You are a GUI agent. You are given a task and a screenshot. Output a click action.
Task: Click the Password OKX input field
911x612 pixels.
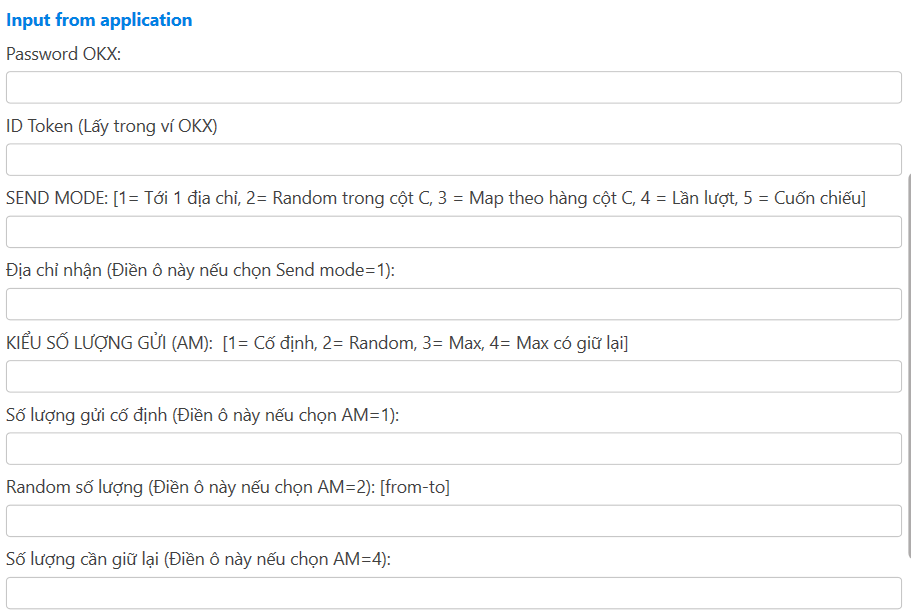tap(454, 88)
